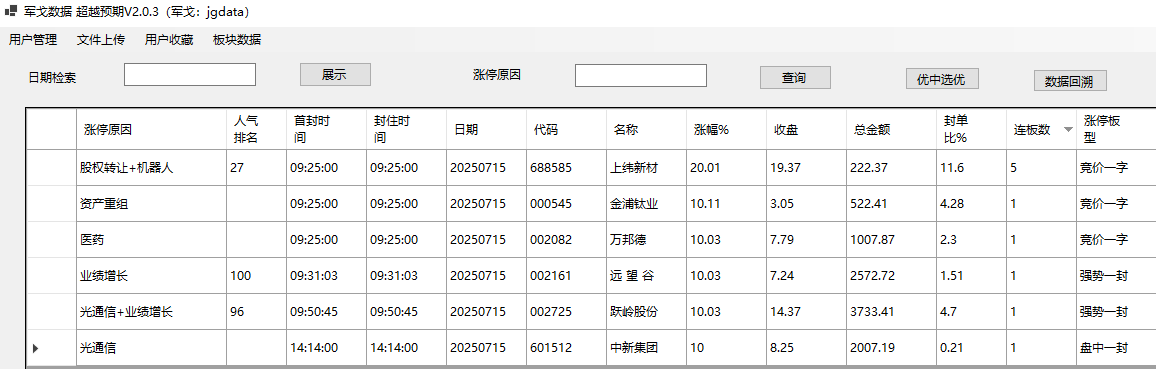Open the 用户收藏 menu

pos(169,41)
